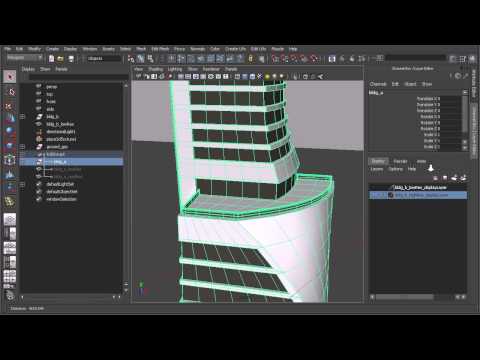Select directionalLight1 in the Outliner
The height and width of the screenshot is (360, 480).
click(x=61, y=132)
